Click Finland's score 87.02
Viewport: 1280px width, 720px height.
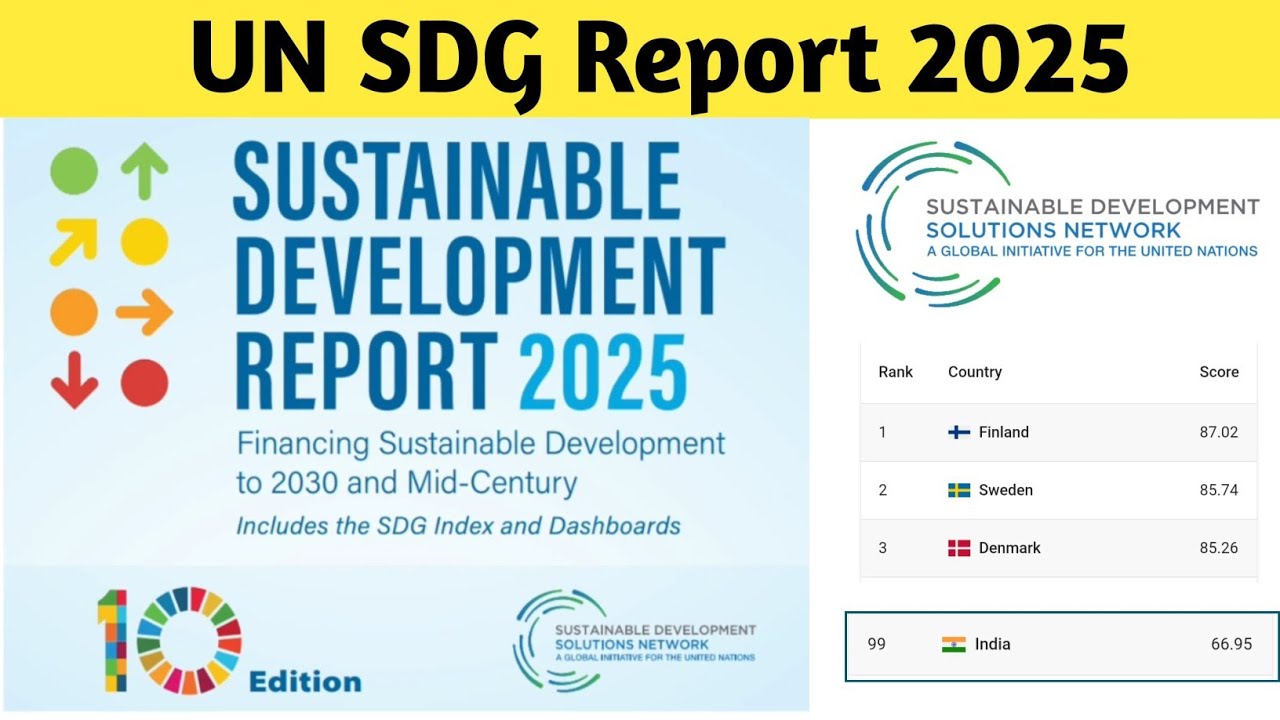(1219, 433)
